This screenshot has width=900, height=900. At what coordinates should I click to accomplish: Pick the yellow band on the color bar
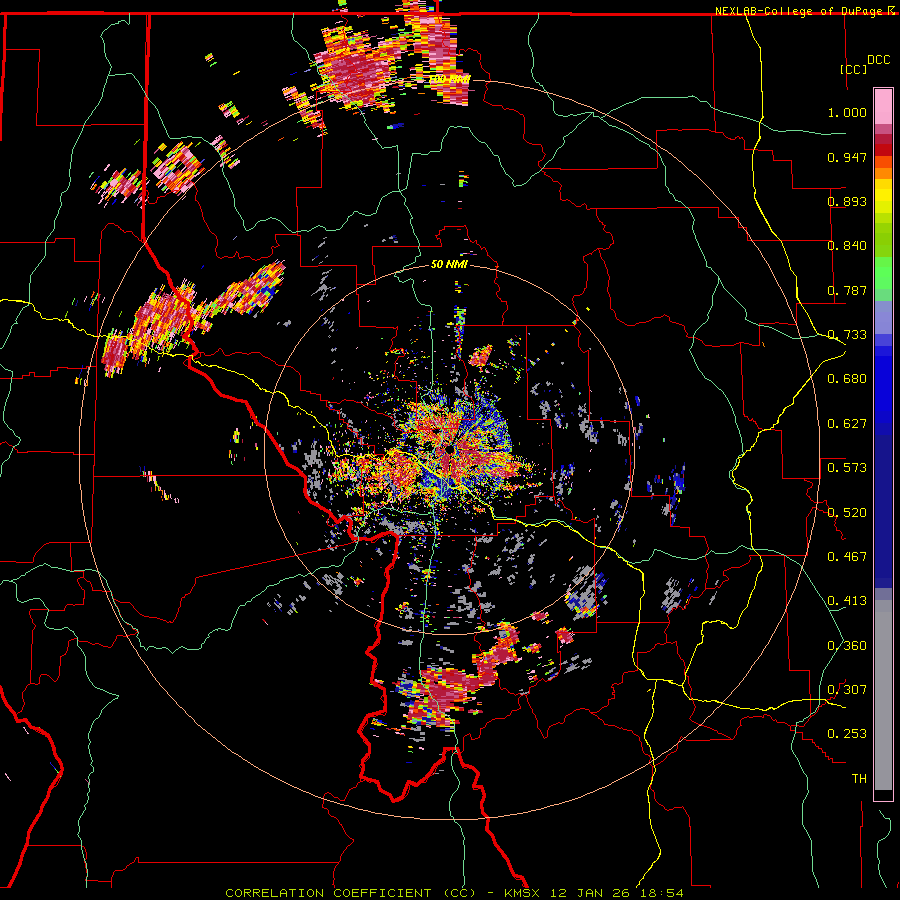[883, 201]
